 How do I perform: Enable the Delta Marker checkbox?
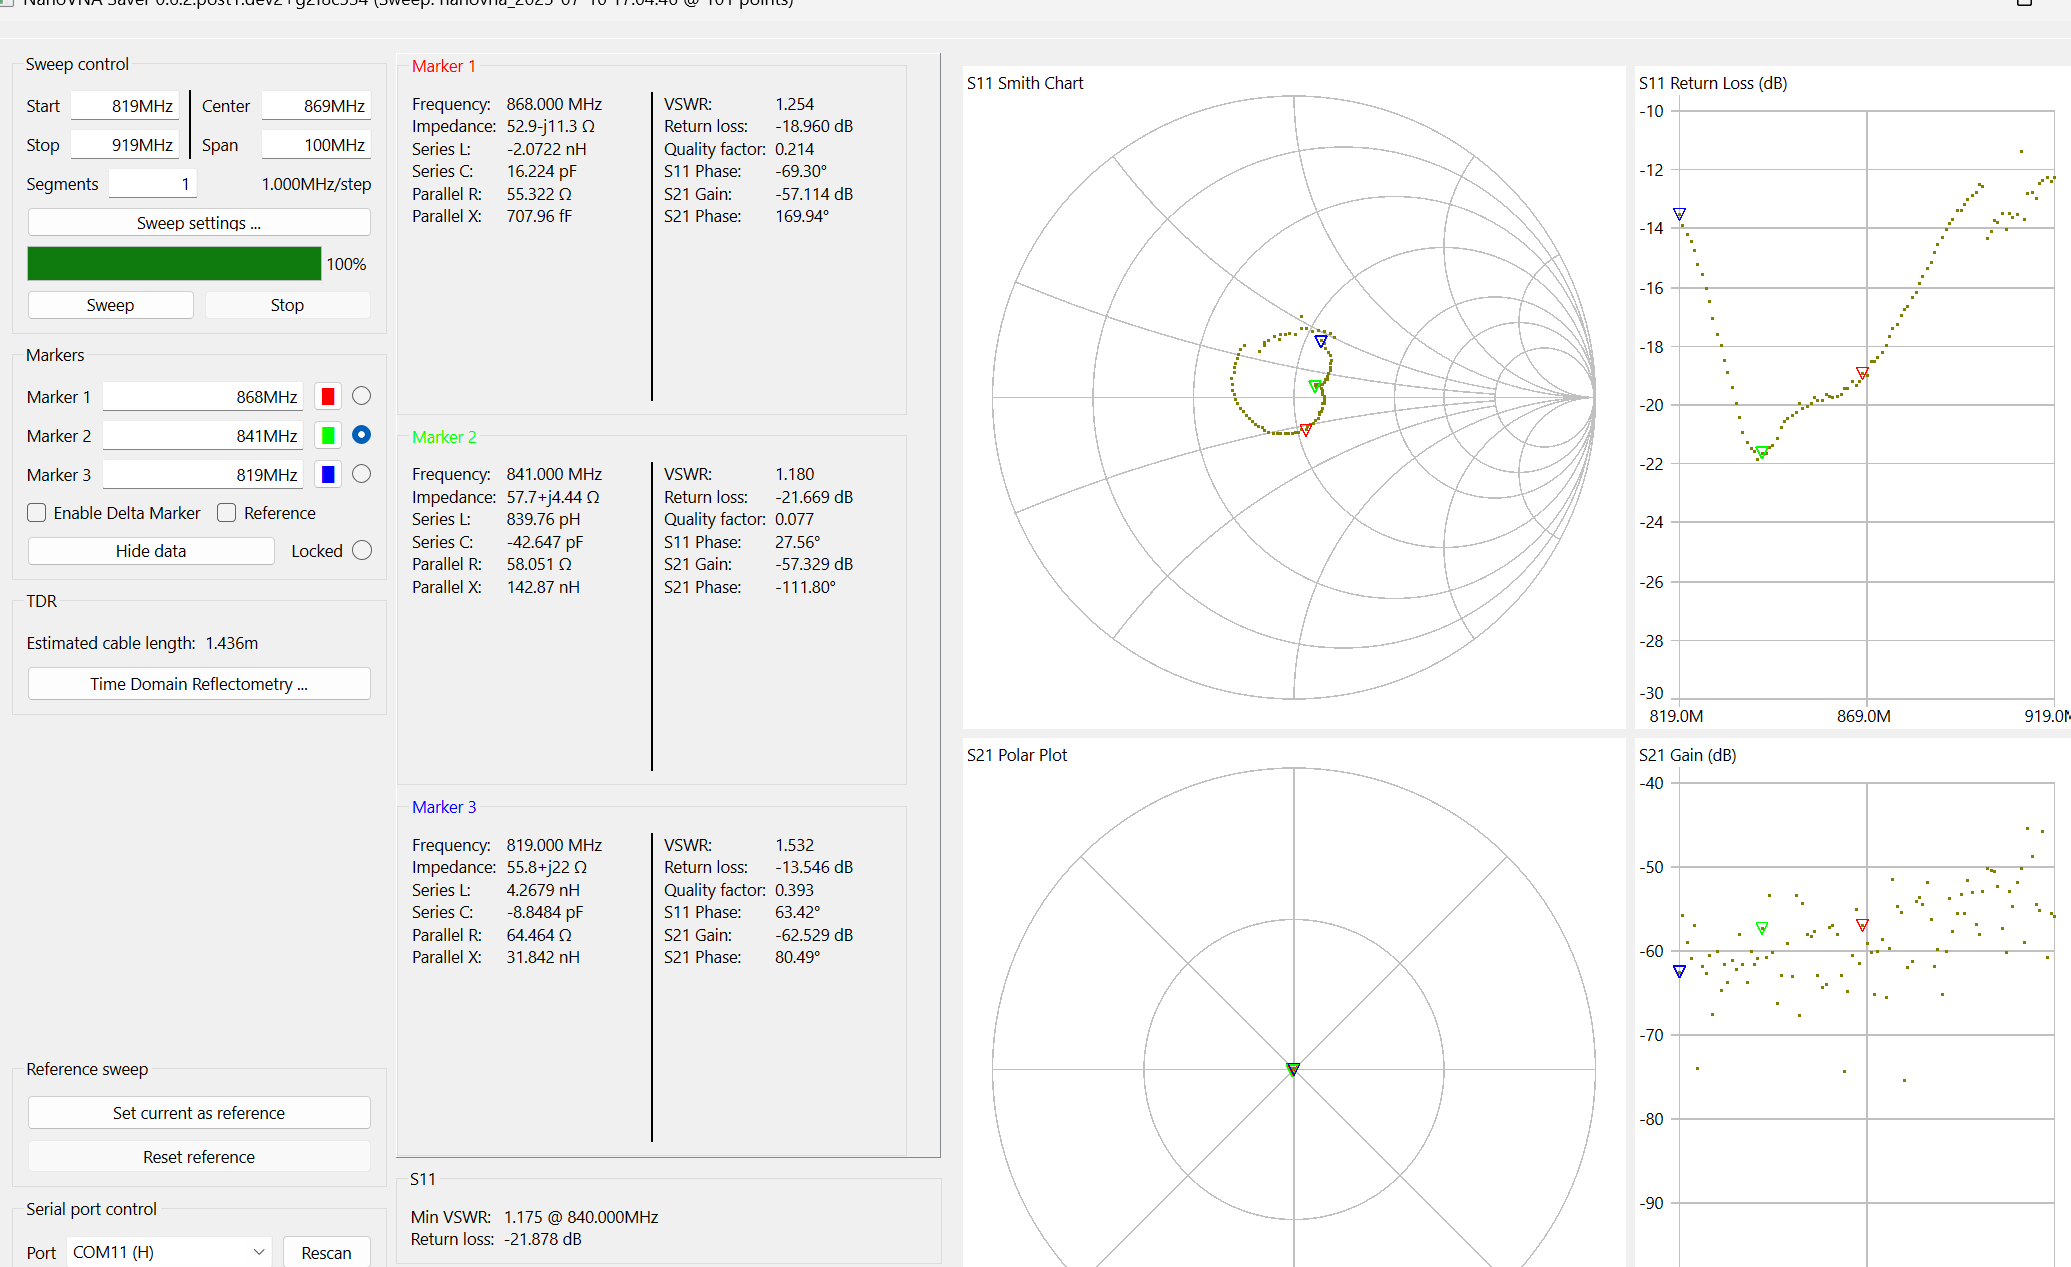[x=37, y=513]
